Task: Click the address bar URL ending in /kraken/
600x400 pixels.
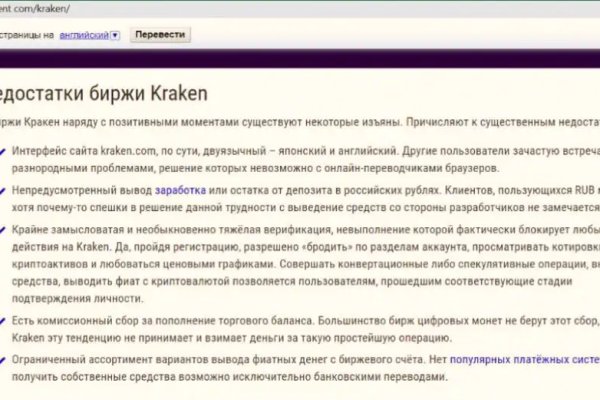Action: coord(40,7)
